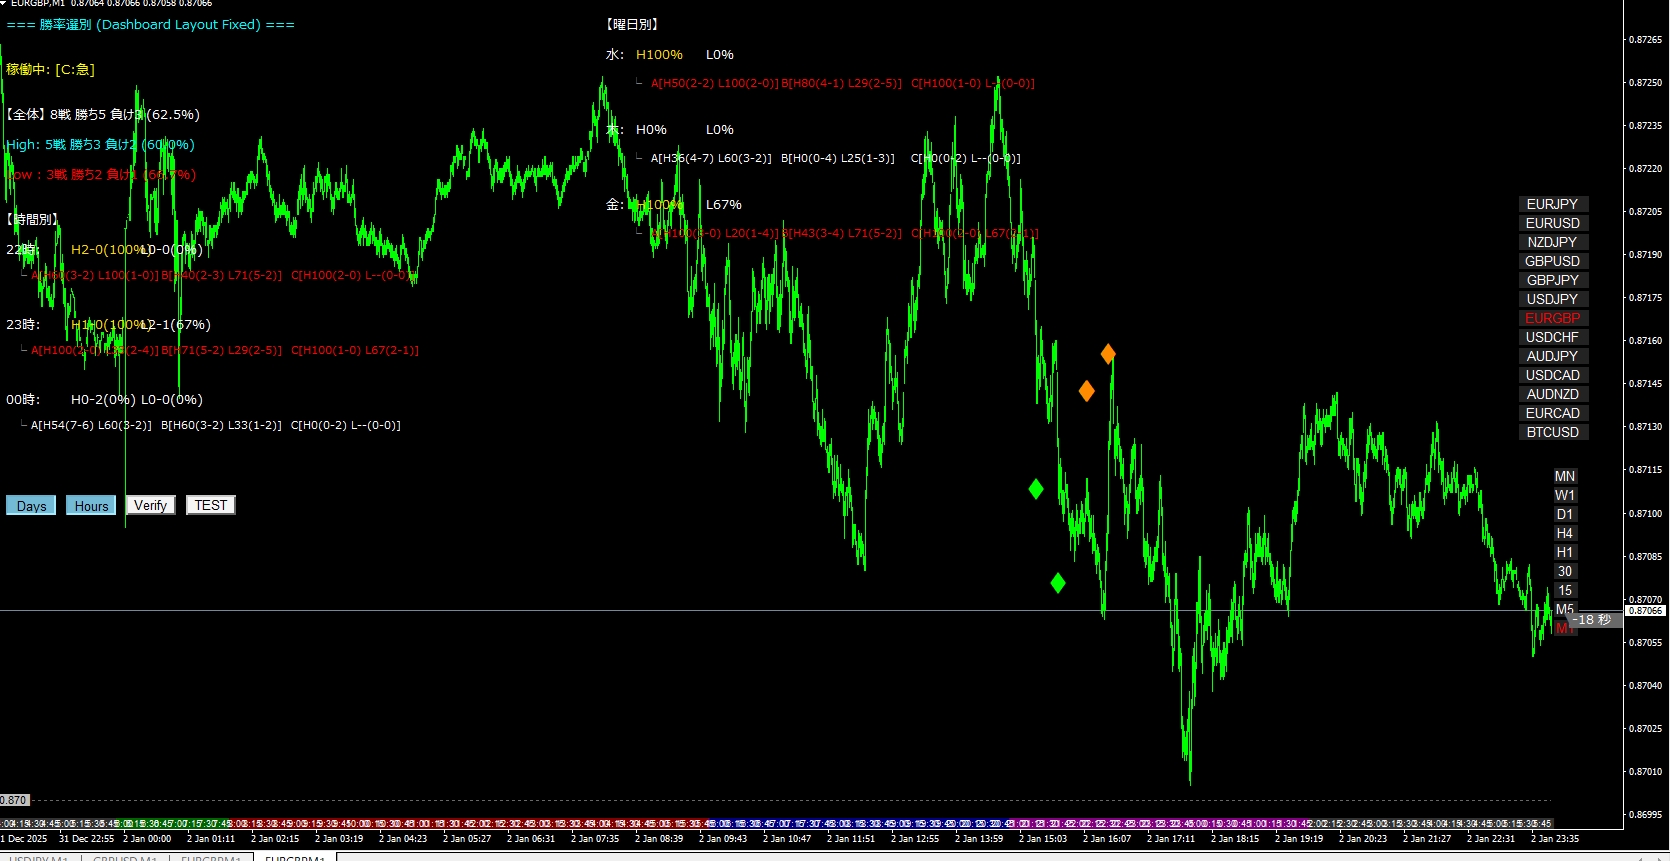Image resolution: width=1670 pixels, height=861 pixels.
Task: Click the 【時間別】 section heading
Action: click(x=32, y=219)
